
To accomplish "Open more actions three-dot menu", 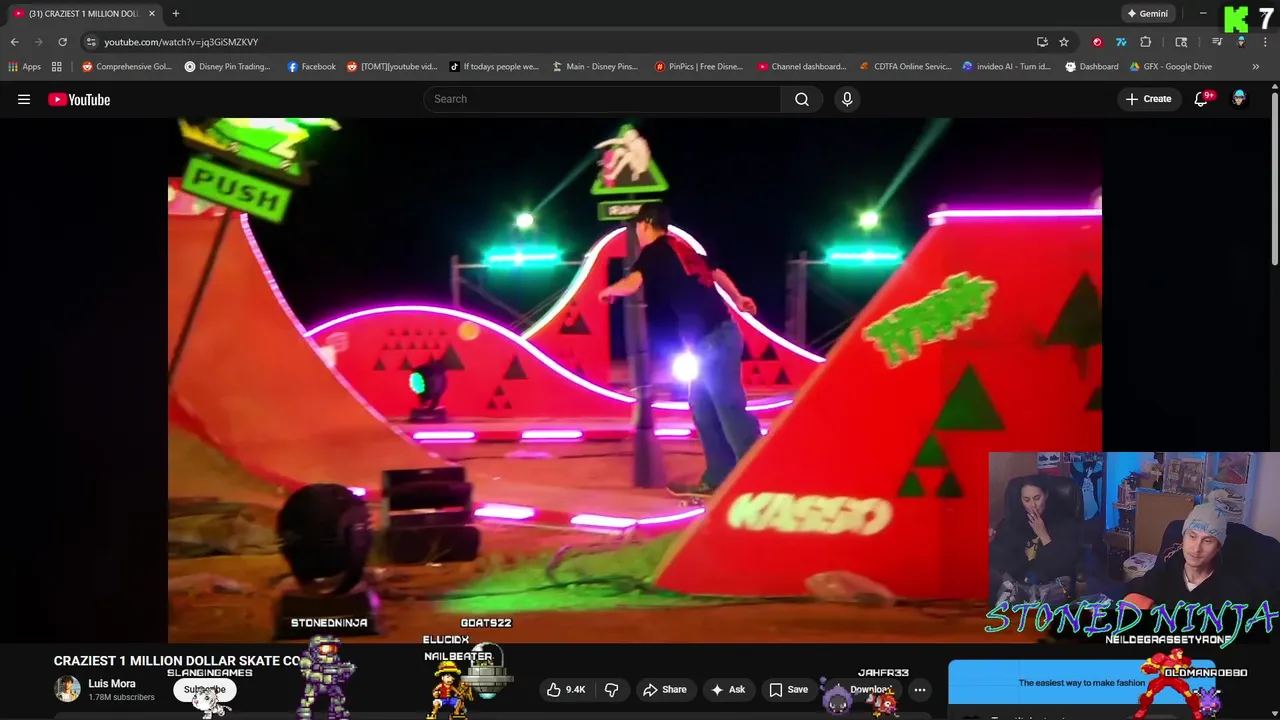I will pos(920,689).
